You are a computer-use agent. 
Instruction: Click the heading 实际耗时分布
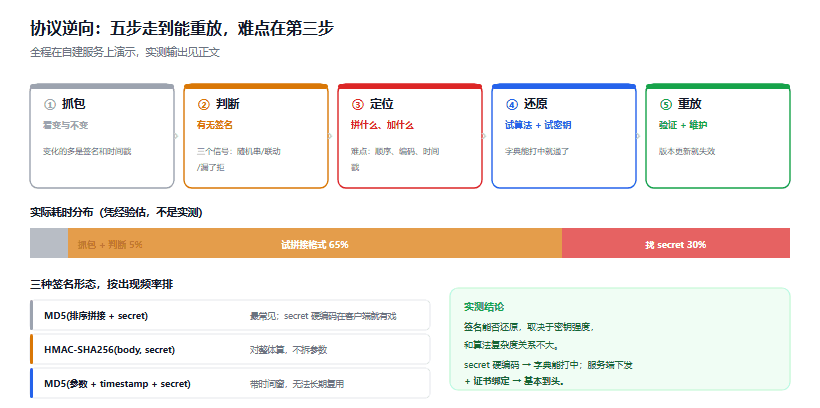pyautogui.click(x=116, y=212)
